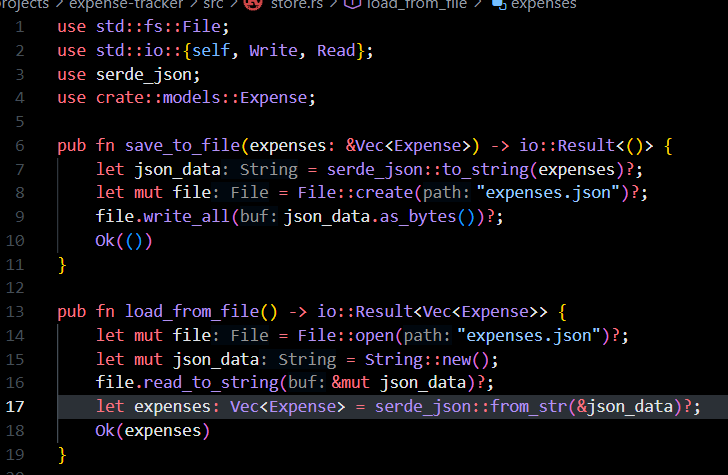Click io::Result<()> return type on line 6
The image size is (728, 475).
pos(586,146)
